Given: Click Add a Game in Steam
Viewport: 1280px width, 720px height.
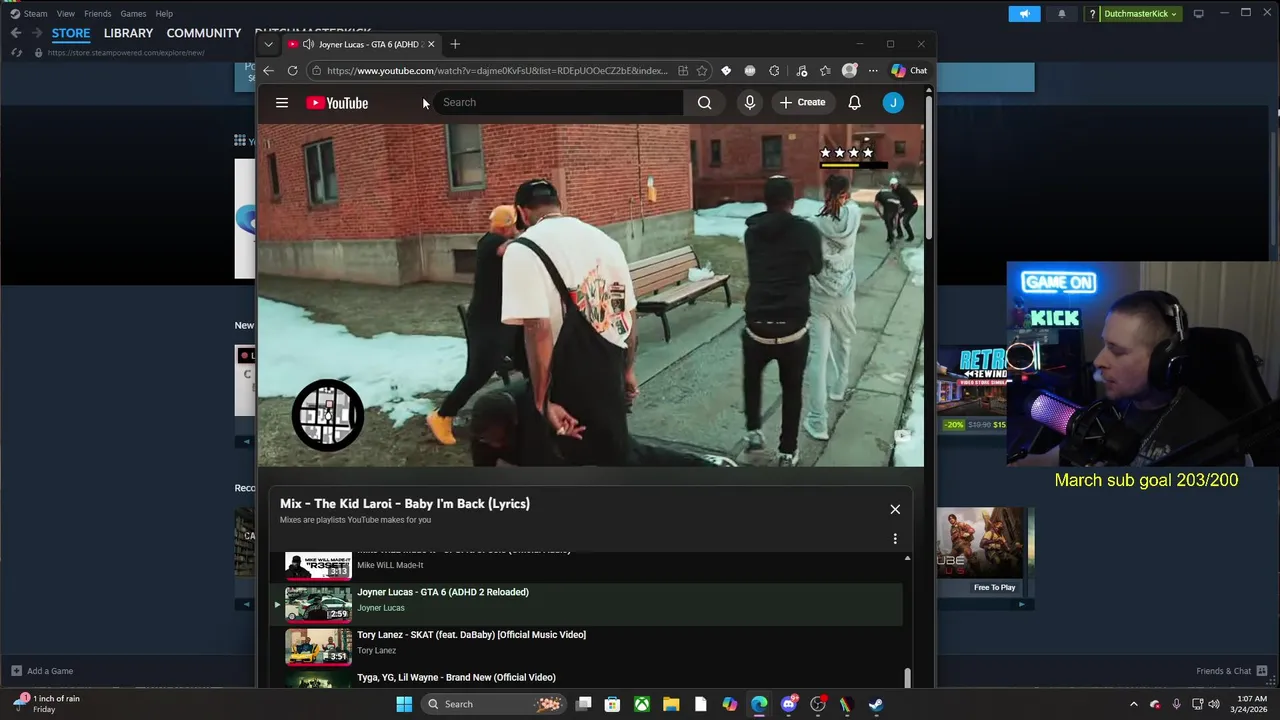Looking at the screenshot, I should 42,671.
